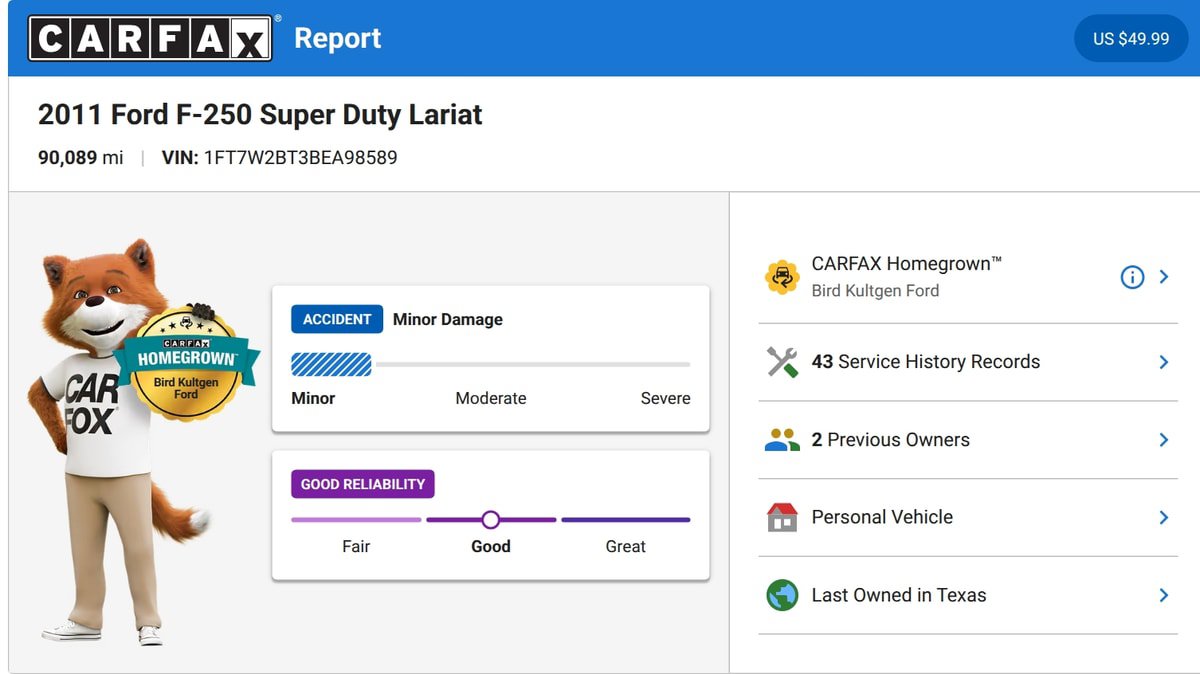Click the Homegrown gold medal on fox

[187, 364]
